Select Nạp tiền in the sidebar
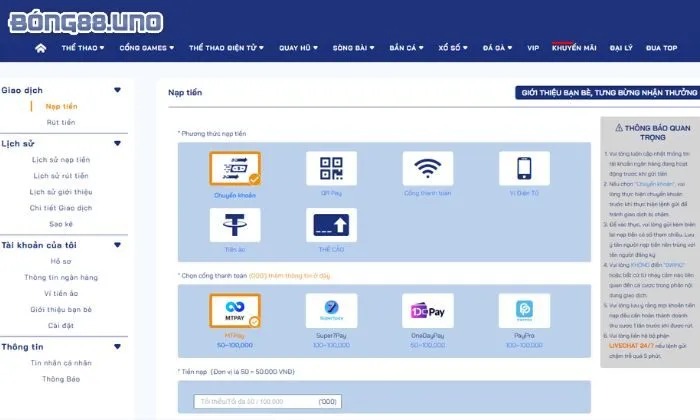This screenshot has height=420, width=700. 61,106
